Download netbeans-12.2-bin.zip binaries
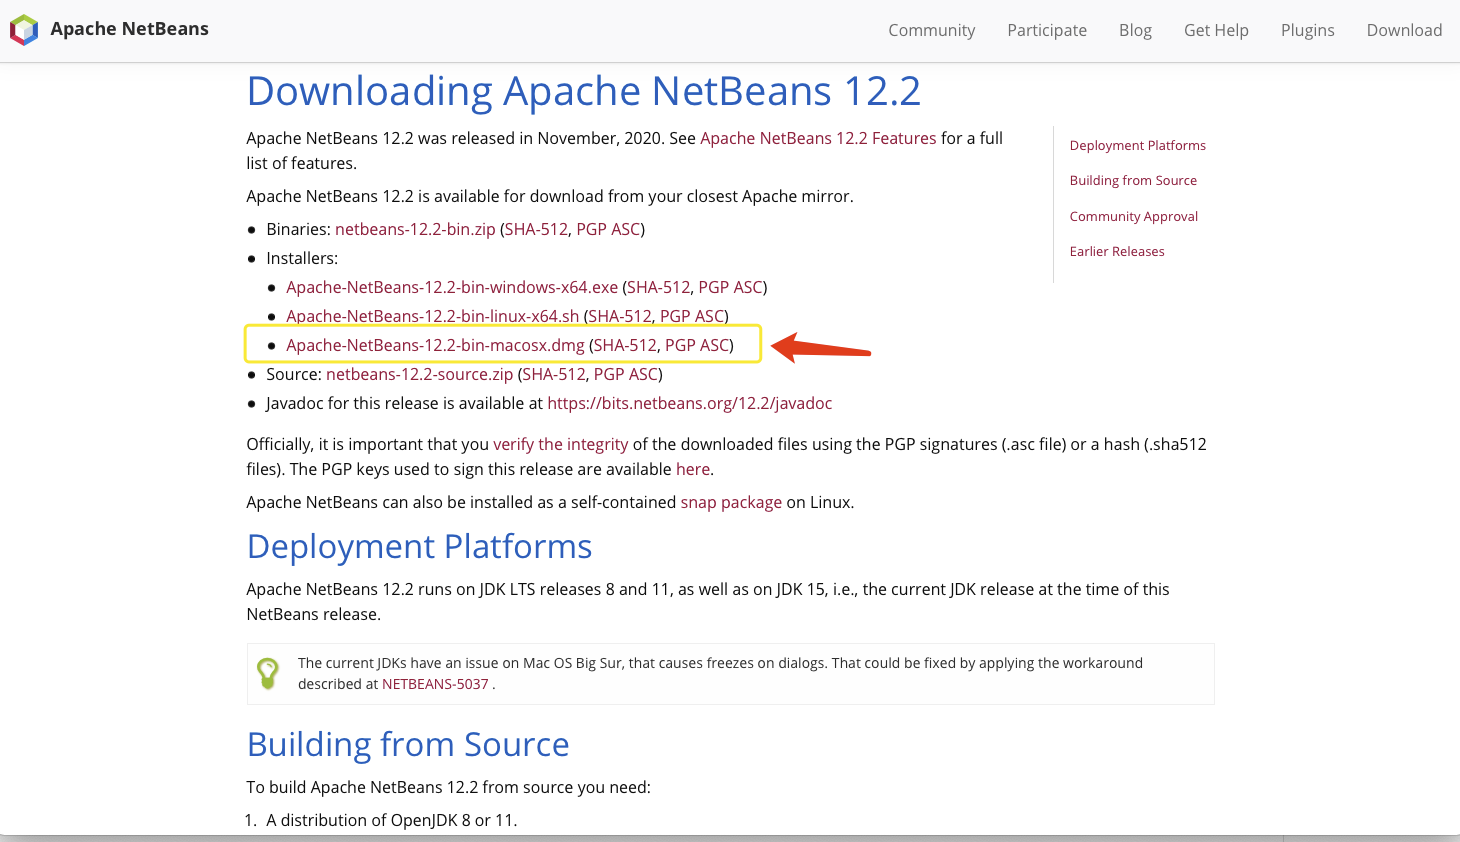The height and width of the screenshot is (842, 1460). click(x=415, y=229)
